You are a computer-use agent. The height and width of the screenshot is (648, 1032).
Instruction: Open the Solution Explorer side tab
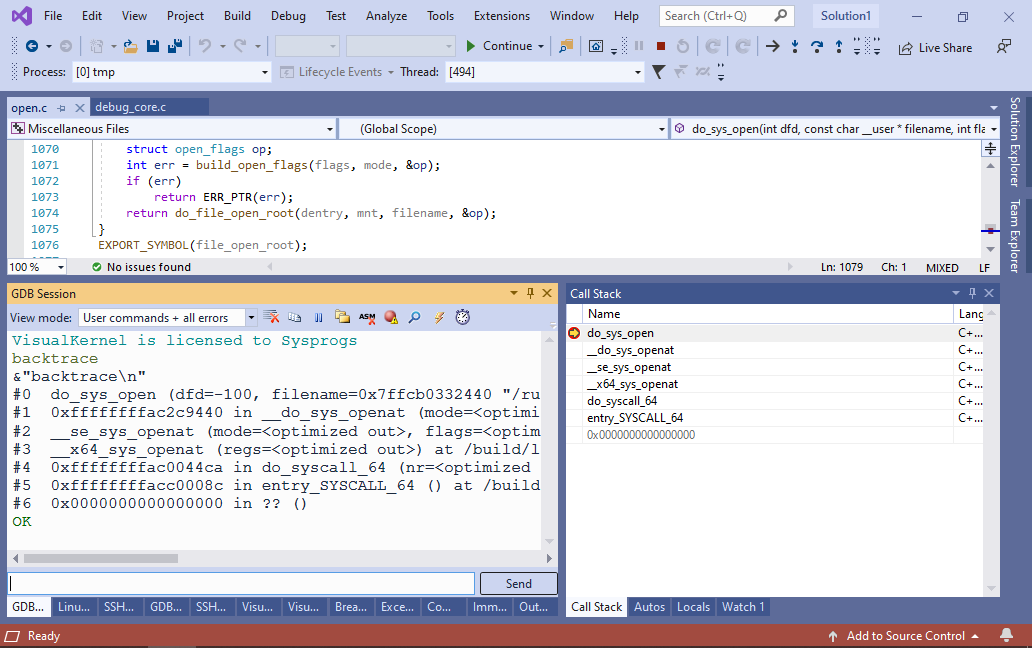(x=1015, y=141)
